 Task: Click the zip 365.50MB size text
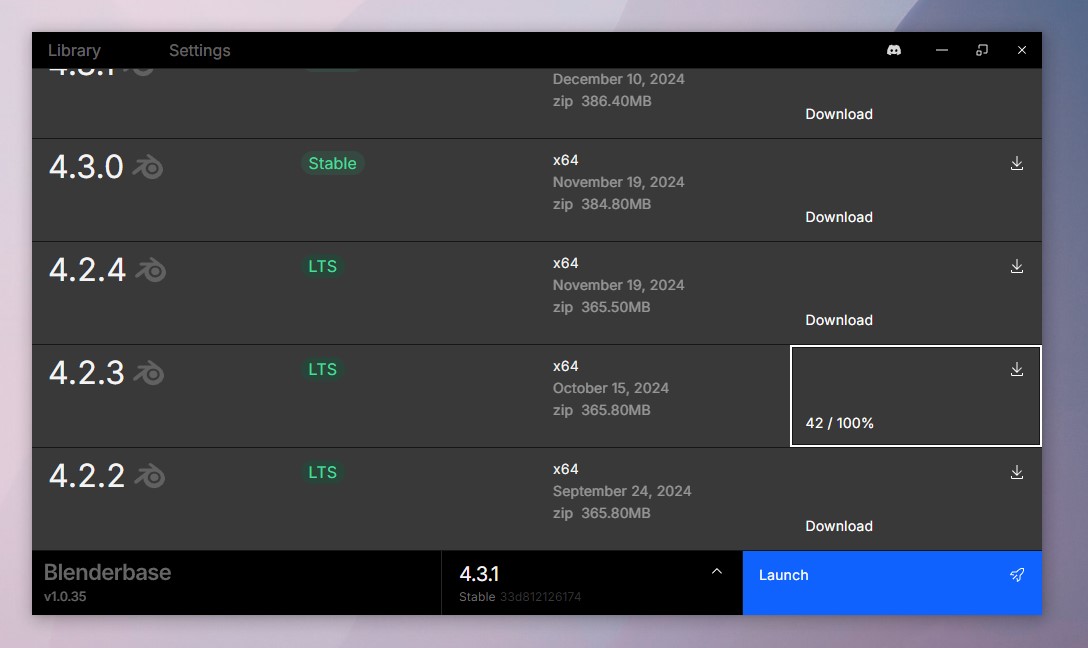(x=602, y=307)
